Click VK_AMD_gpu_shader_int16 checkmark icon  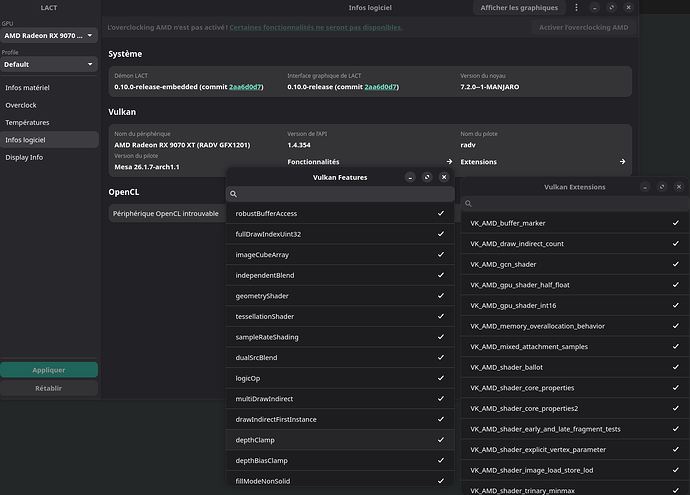pyautogui.click(x=675, y=305)
